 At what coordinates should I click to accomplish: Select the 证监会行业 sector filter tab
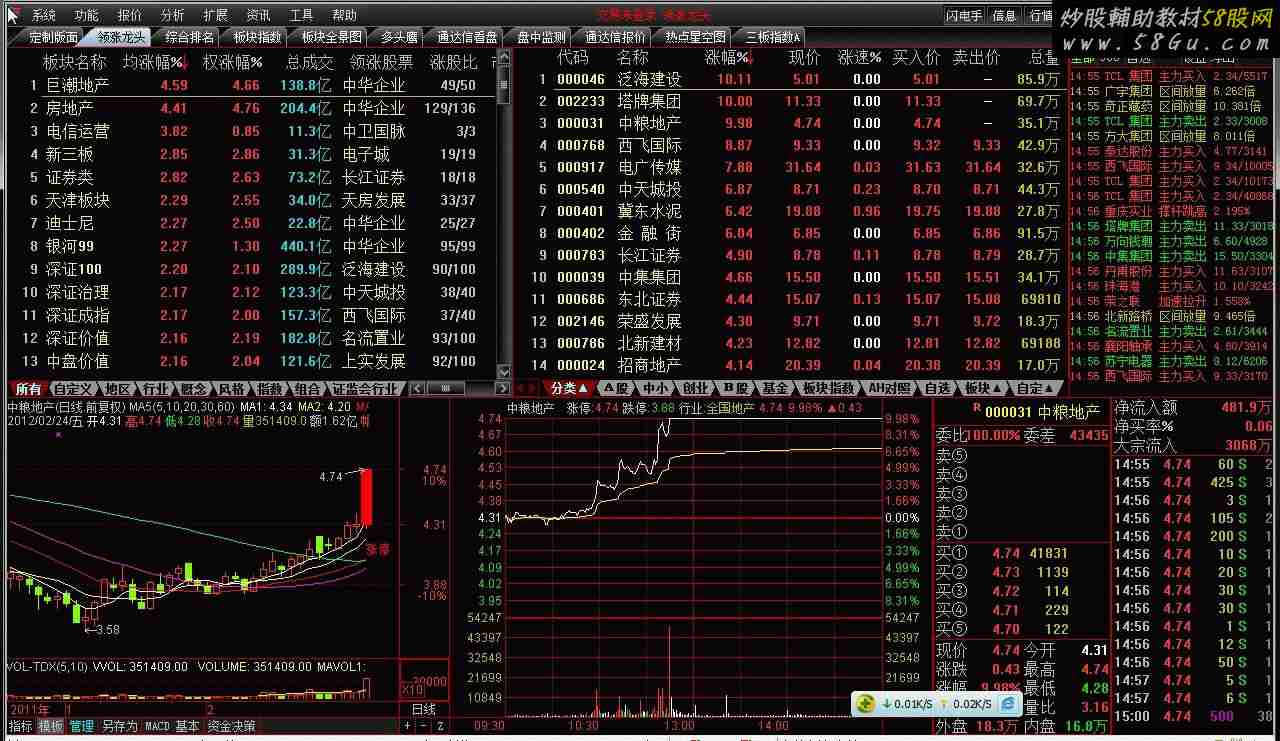pyautogui.click(x=365, y=389)
